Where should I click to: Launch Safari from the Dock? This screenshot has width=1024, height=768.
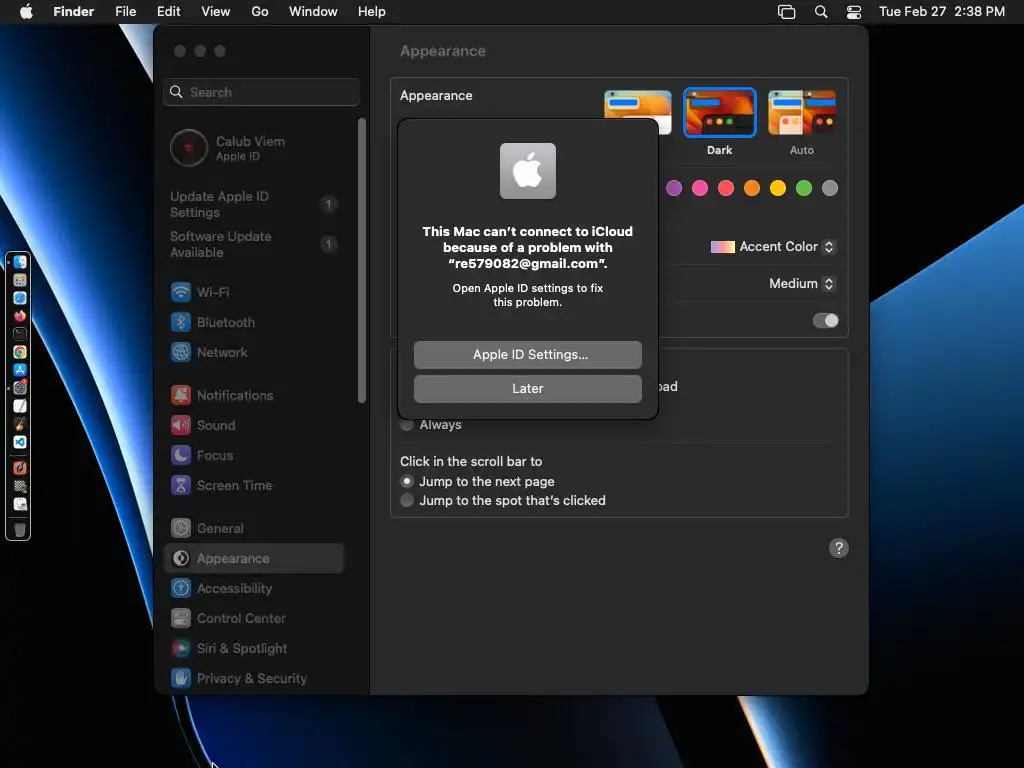click(x=20, y=298)
